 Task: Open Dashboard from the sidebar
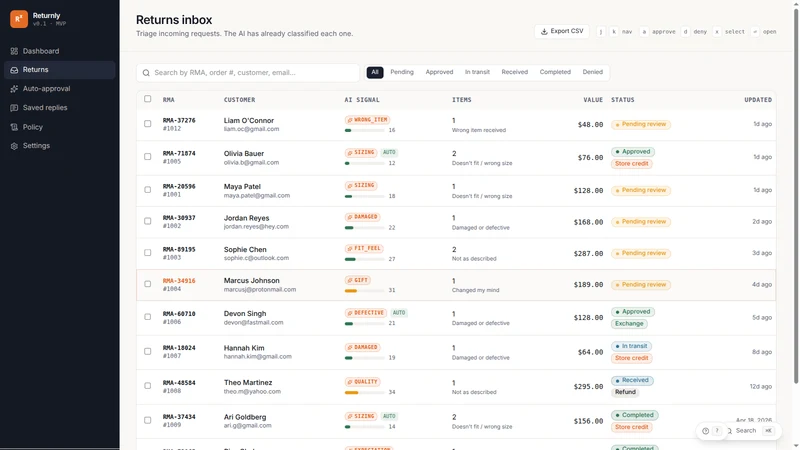[x=59, y=51]
